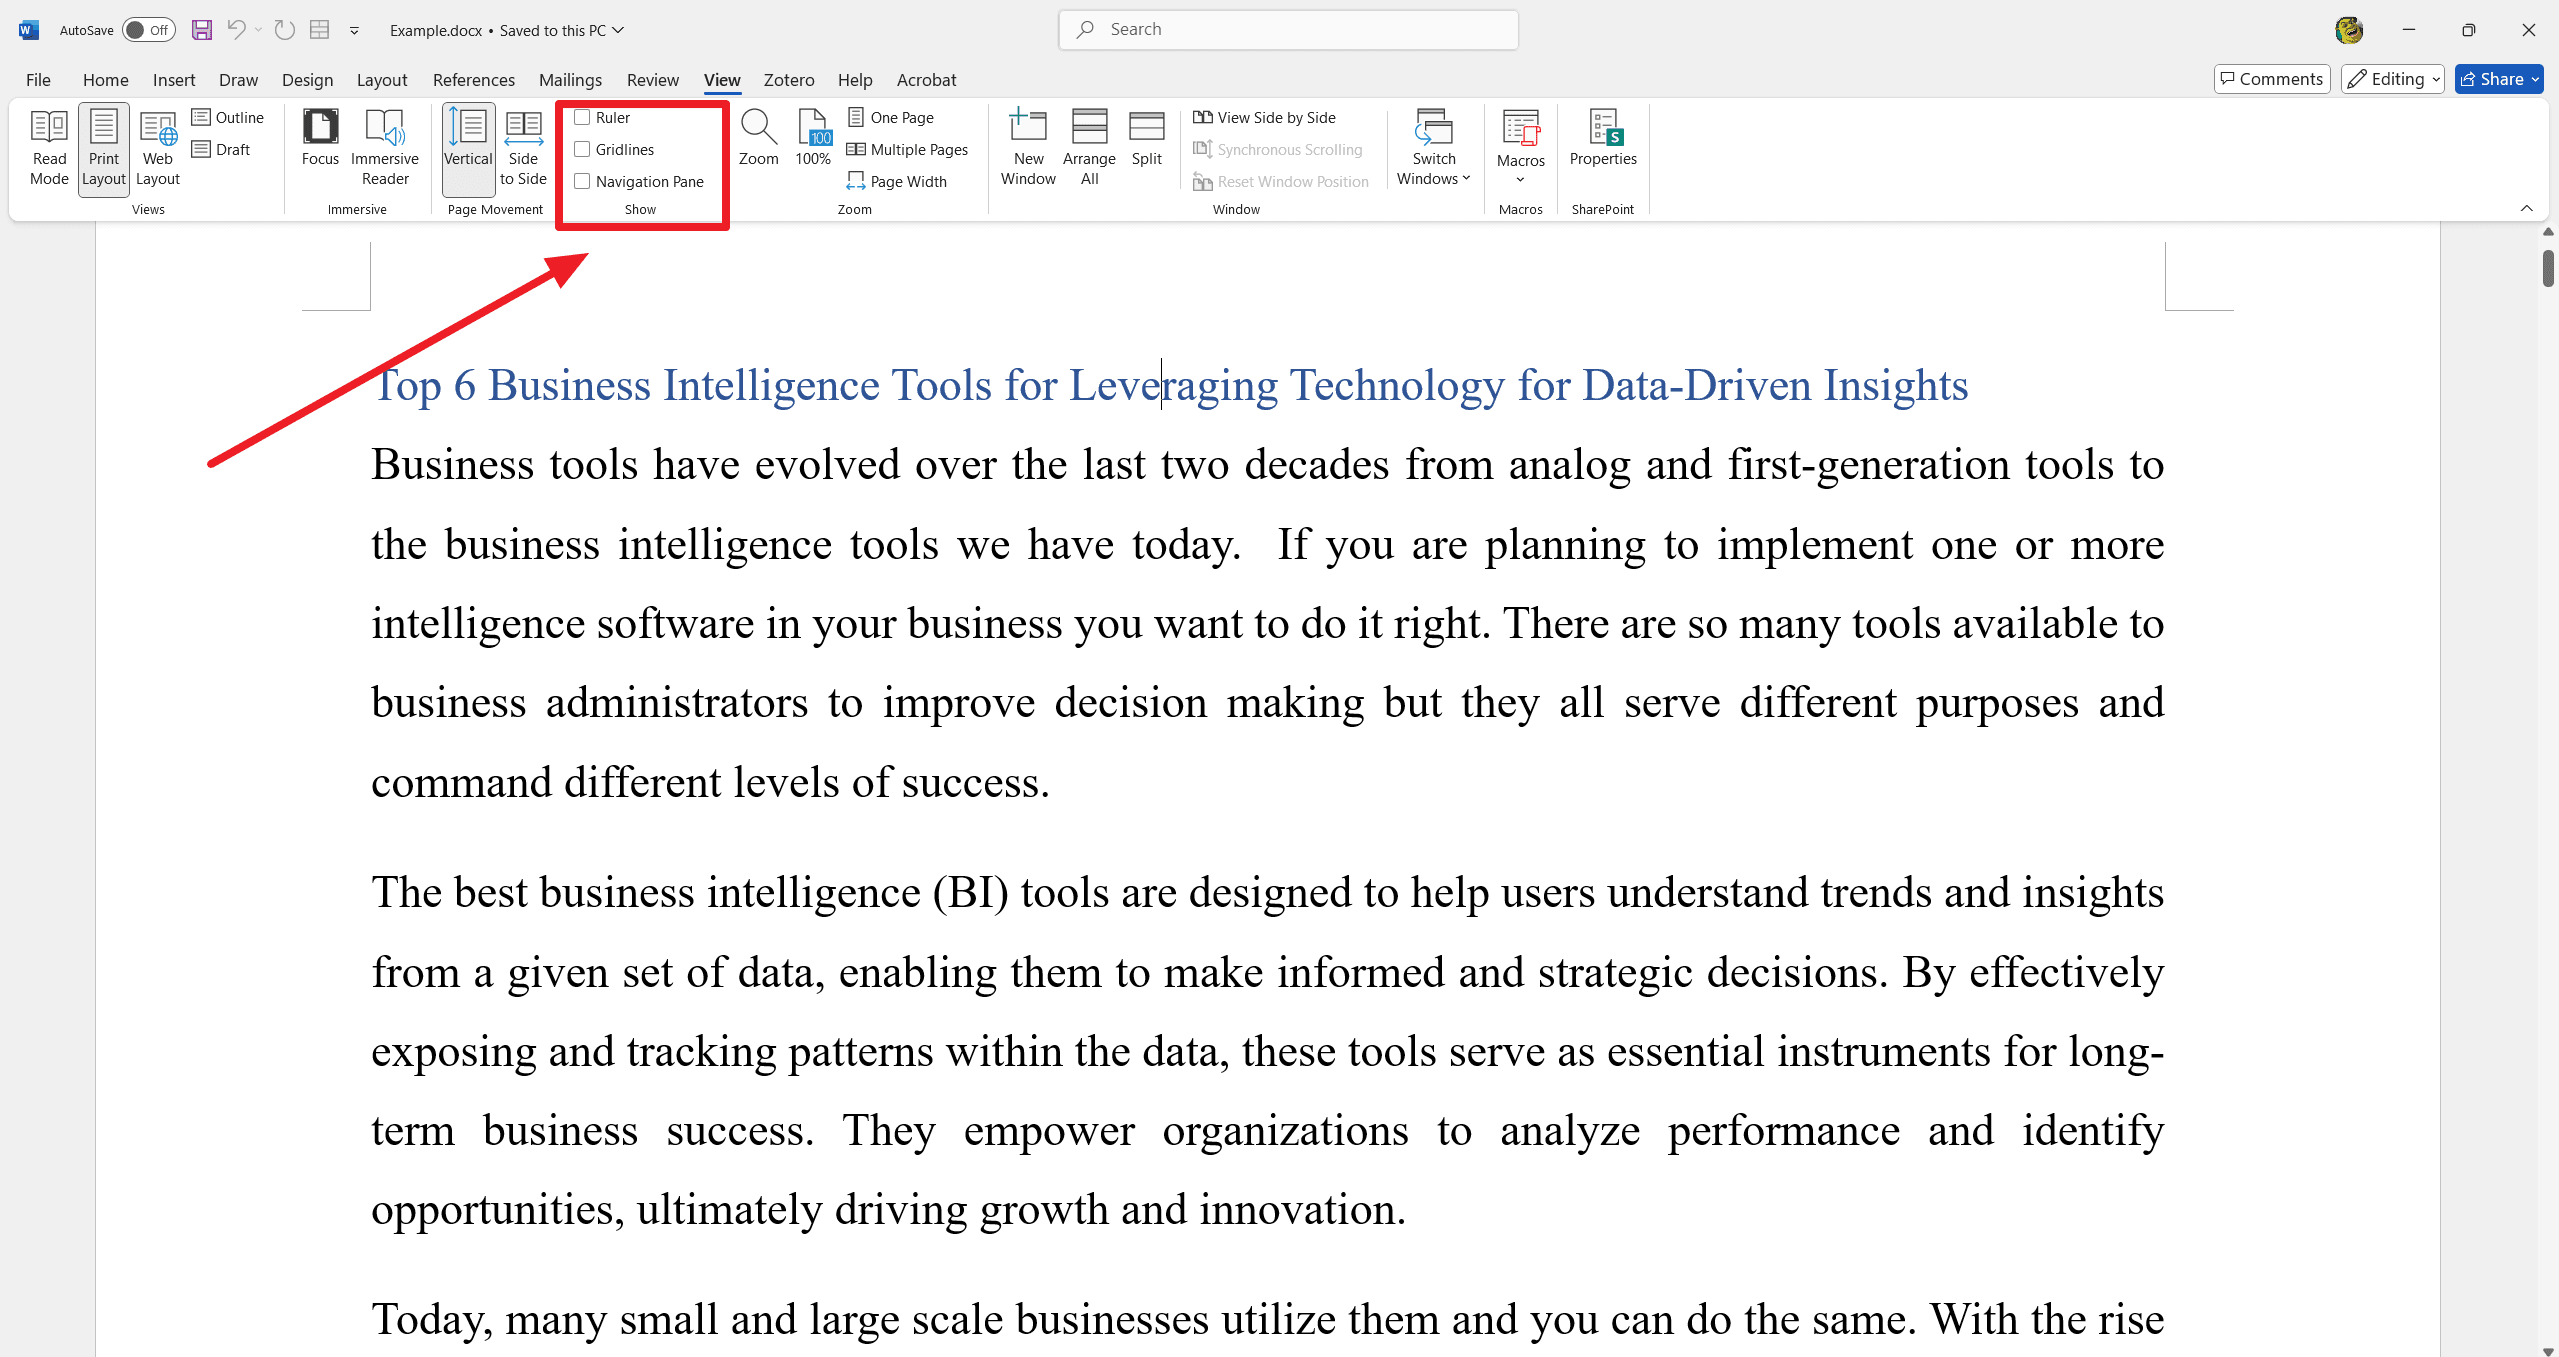This screenshot has height=1357, width=2559.
Task: Open the Zoom dialog
Action: tap(758, 138)
